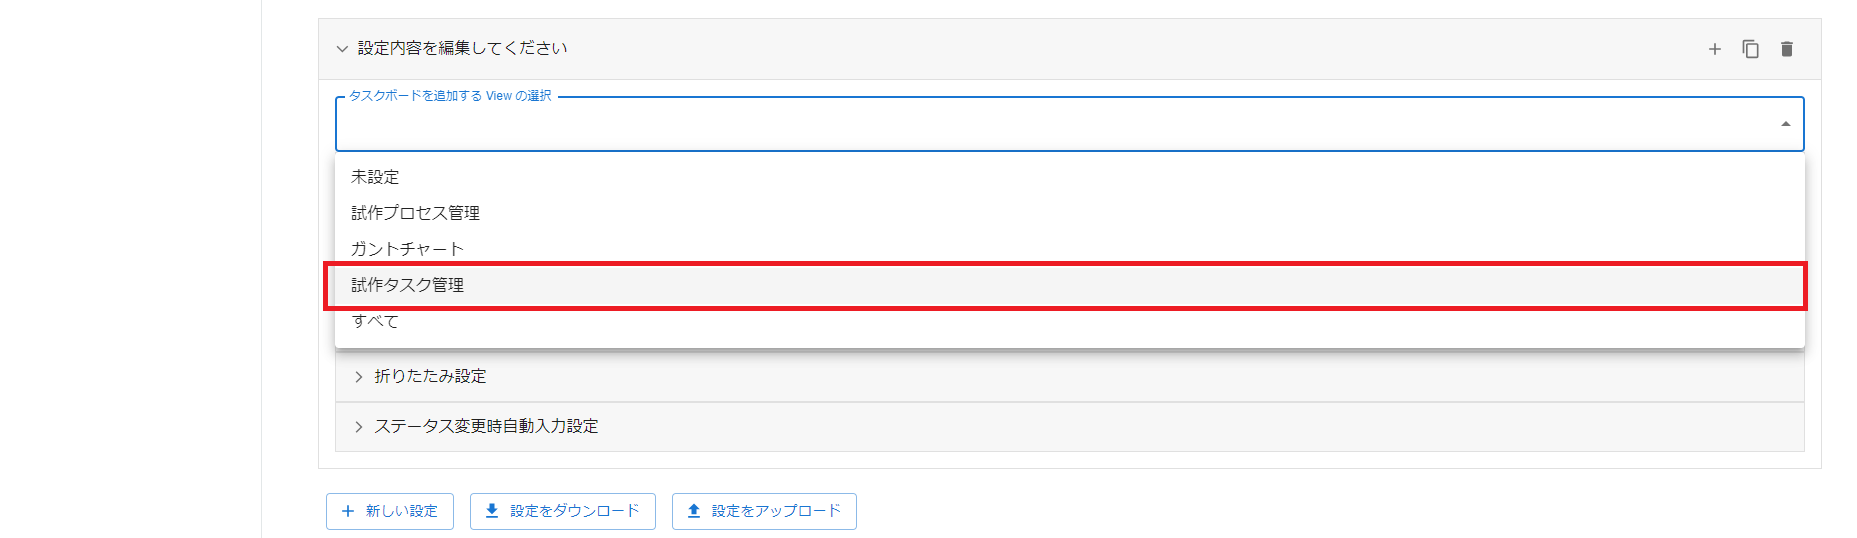
Task: Collapse the 設定内容を編集してください section chevron
Action: 342,49
